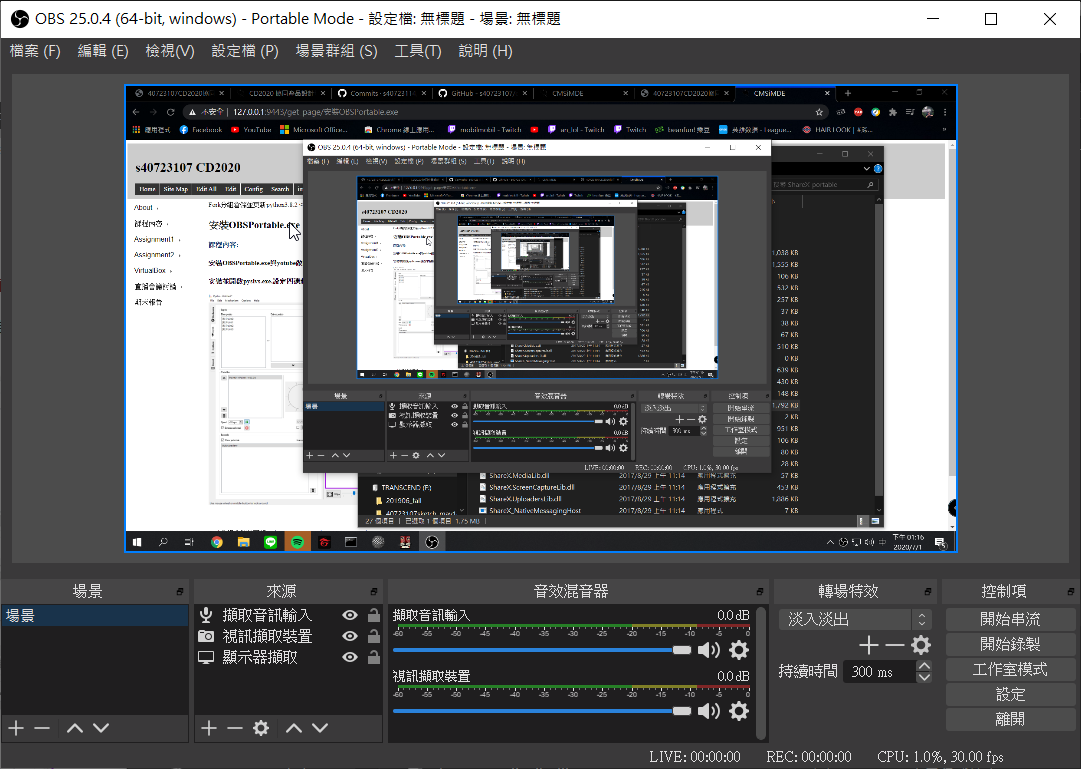The height and width of the screenshot is (769, 1081).
Task: Click the 開始錄製 button
Action: pos(1010,645)
